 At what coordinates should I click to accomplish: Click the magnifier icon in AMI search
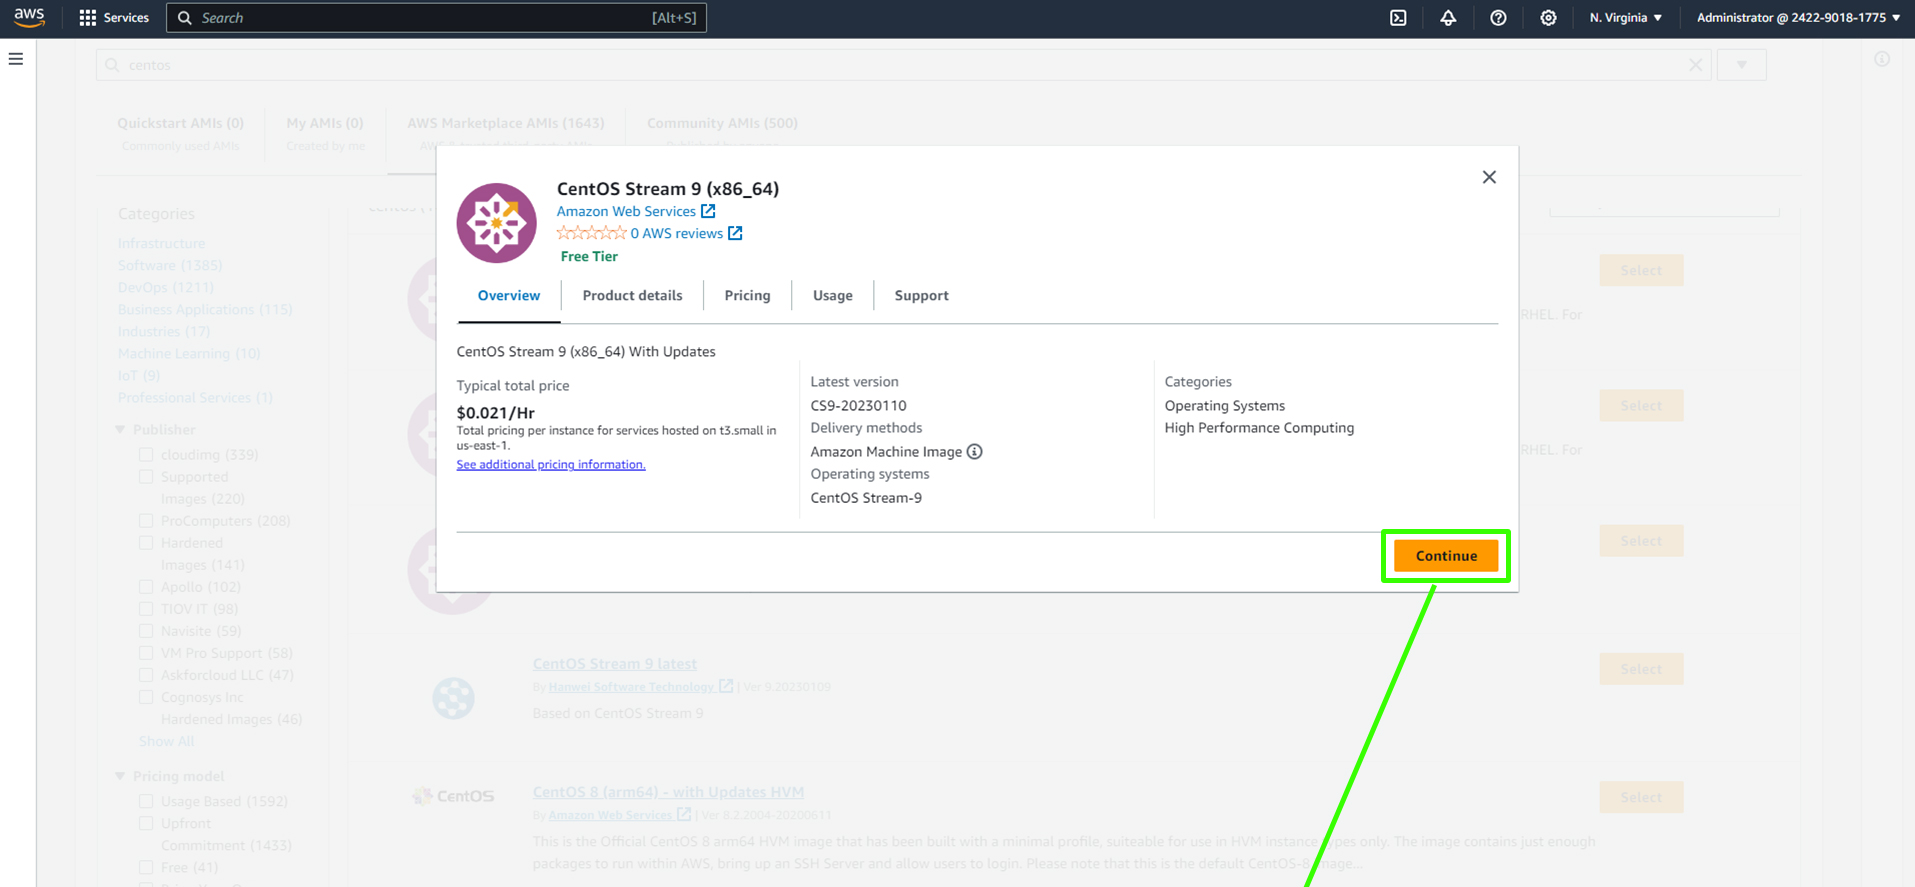click(113, 65)
